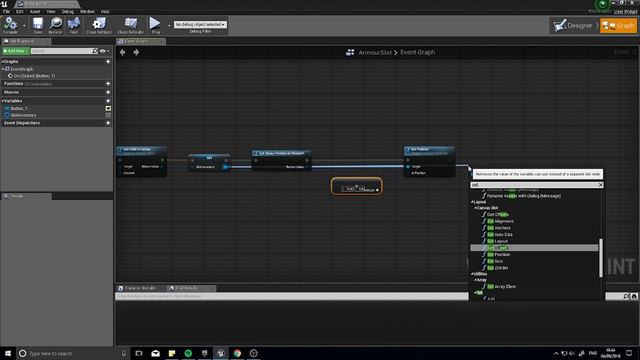Navigate back in graph history
The width and height of the screenshot is (640, 360).
122,52
